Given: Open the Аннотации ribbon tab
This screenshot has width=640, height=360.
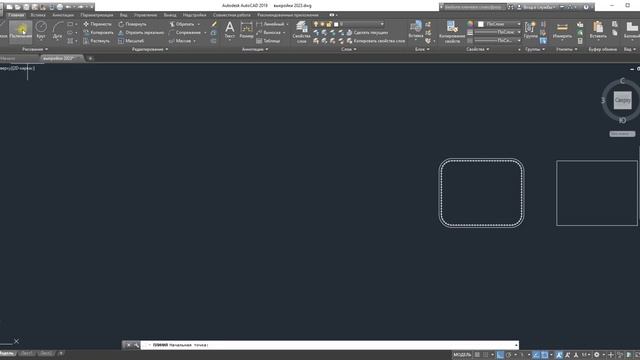Looking at the screenshot, I should (63, 15).
